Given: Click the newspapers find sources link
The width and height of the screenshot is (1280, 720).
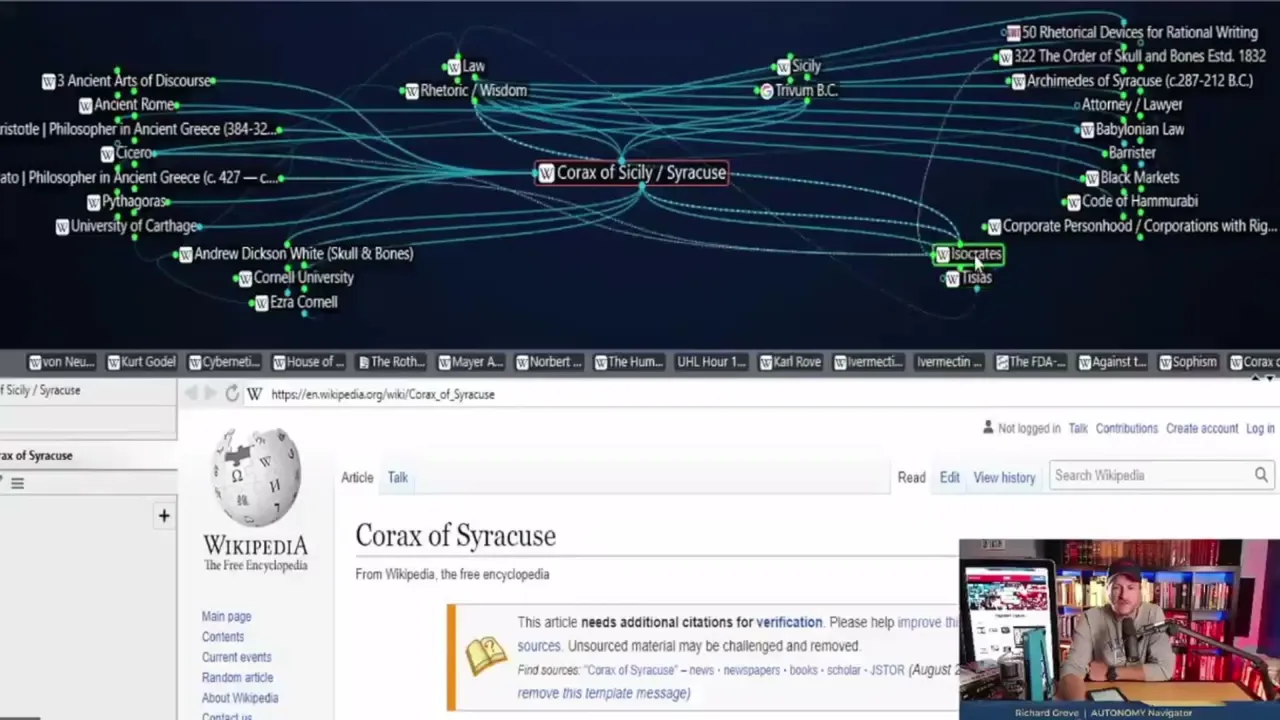Looking at the screenshot, I should coord(750,670).
